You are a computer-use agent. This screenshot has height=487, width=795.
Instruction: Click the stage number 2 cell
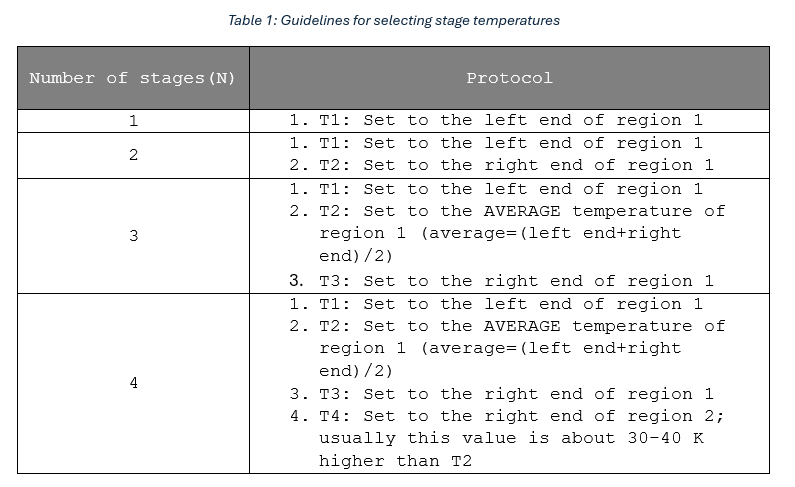tap(133, 155)
